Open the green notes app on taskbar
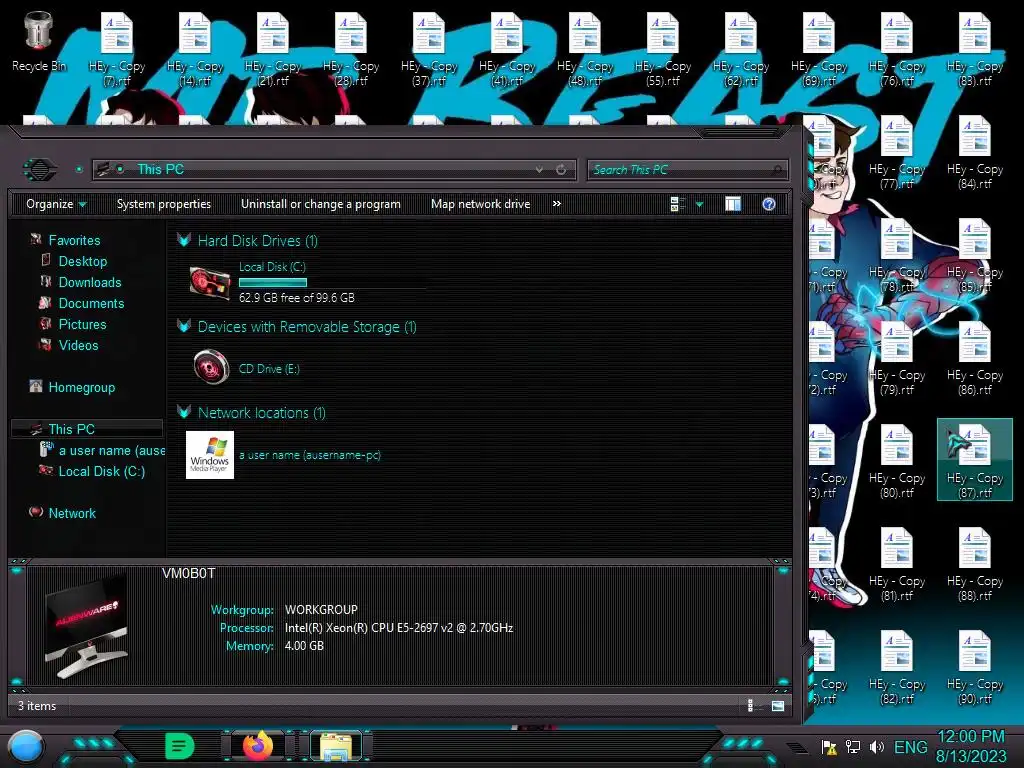 tap(179, 746)
